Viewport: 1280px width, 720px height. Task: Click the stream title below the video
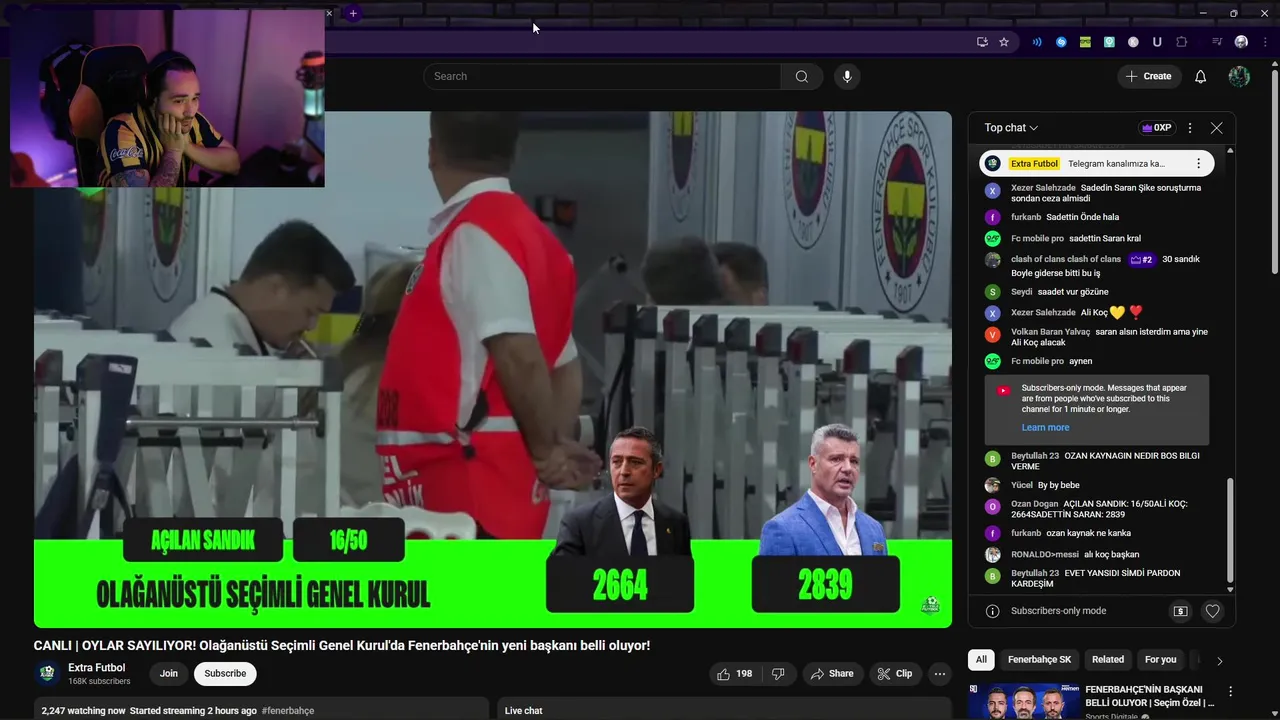(342, 646)
